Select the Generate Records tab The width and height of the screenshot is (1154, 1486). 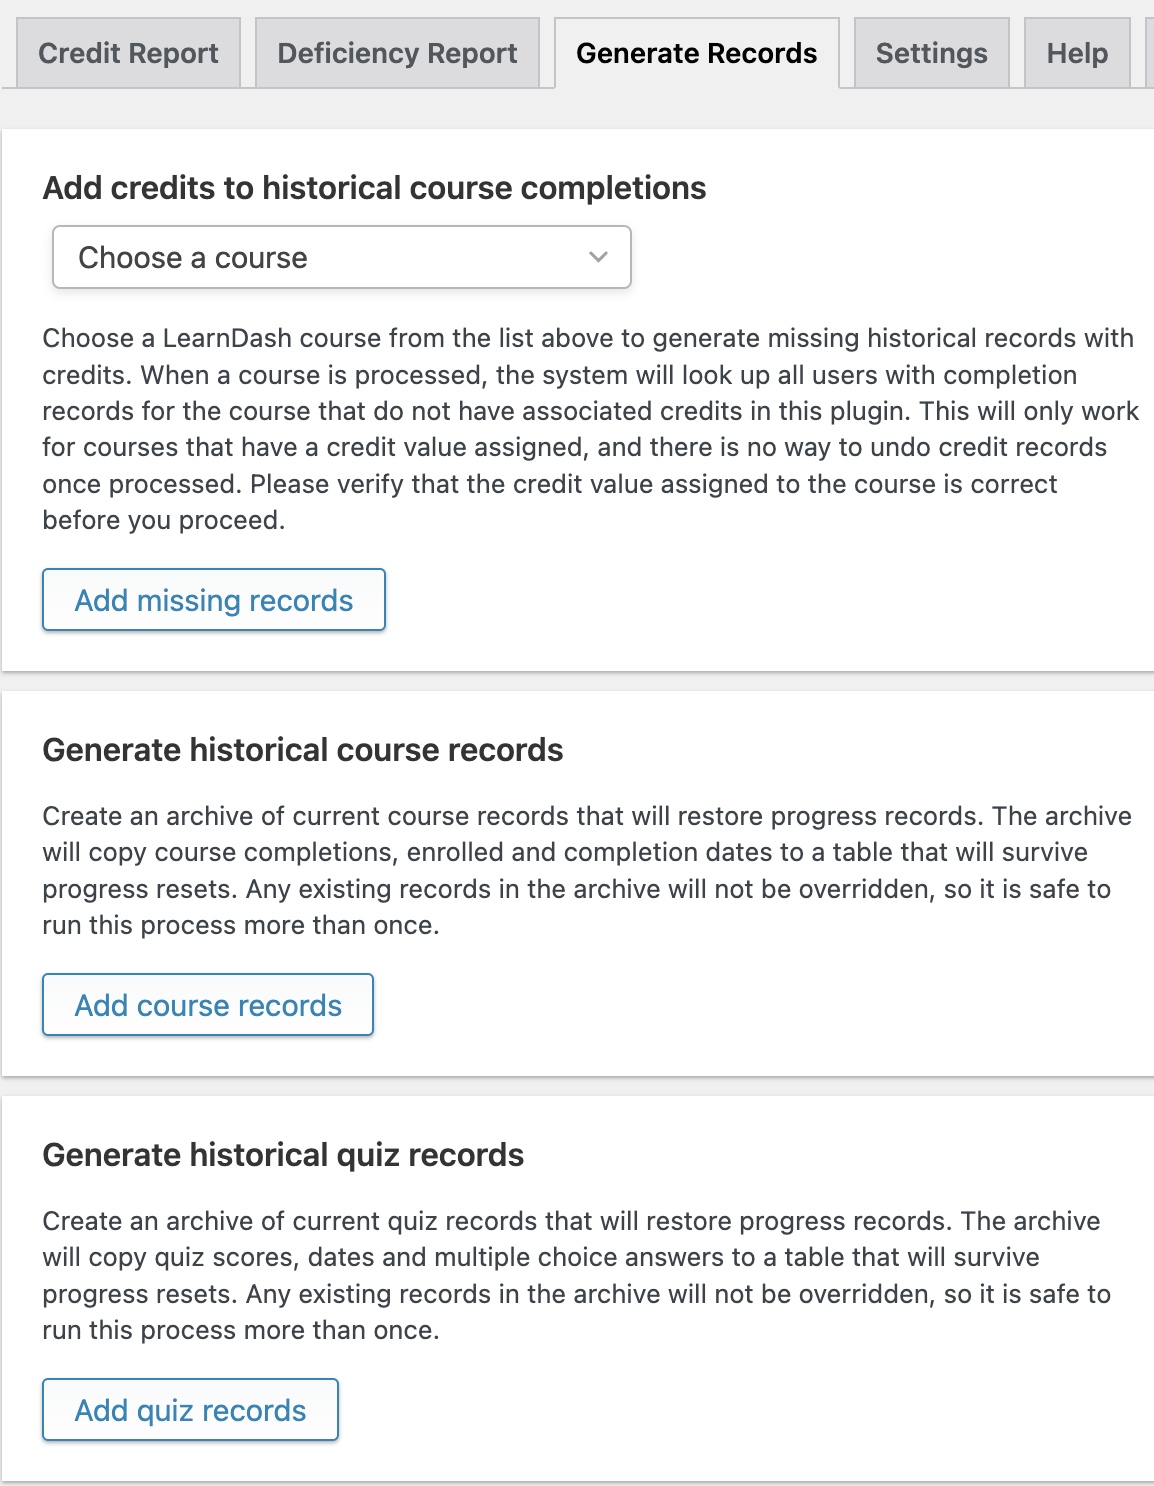(696, 53)
